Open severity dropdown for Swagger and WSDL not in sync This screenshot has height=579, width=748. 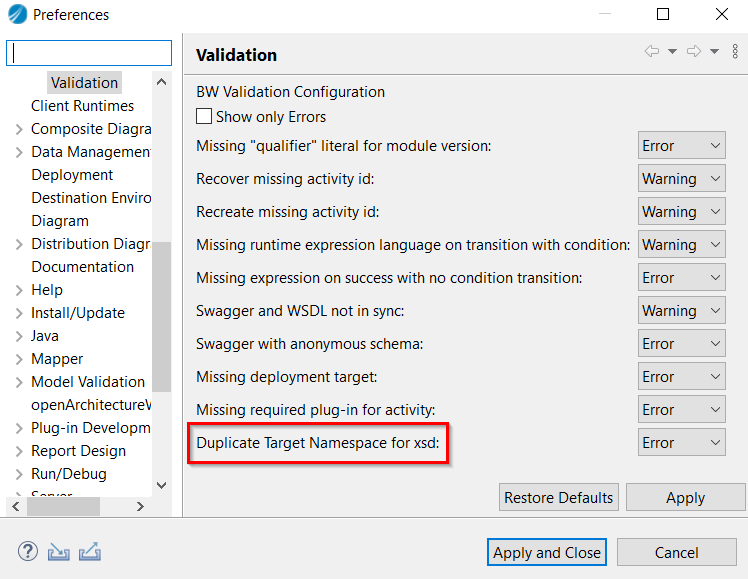coord(682,311)
